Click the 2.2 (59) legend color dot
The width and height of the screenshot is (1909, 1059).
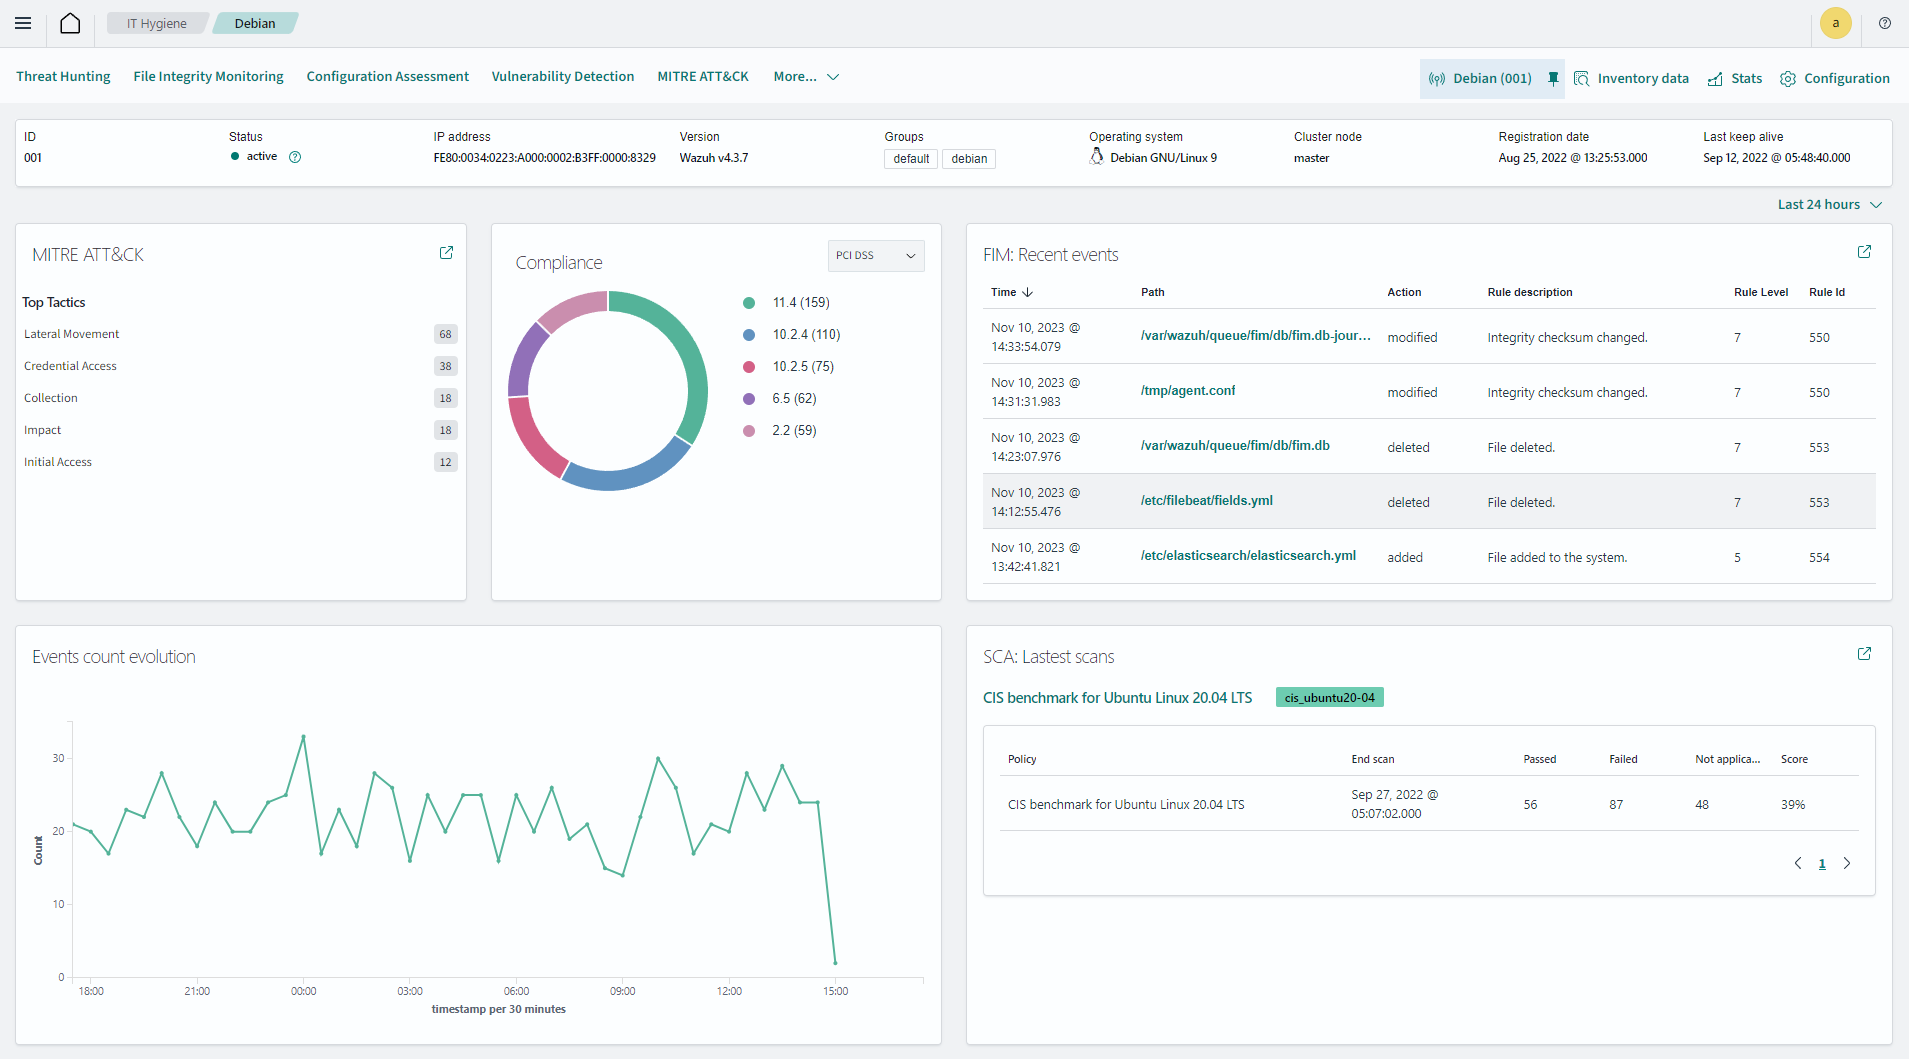click(x=749, y=431)
